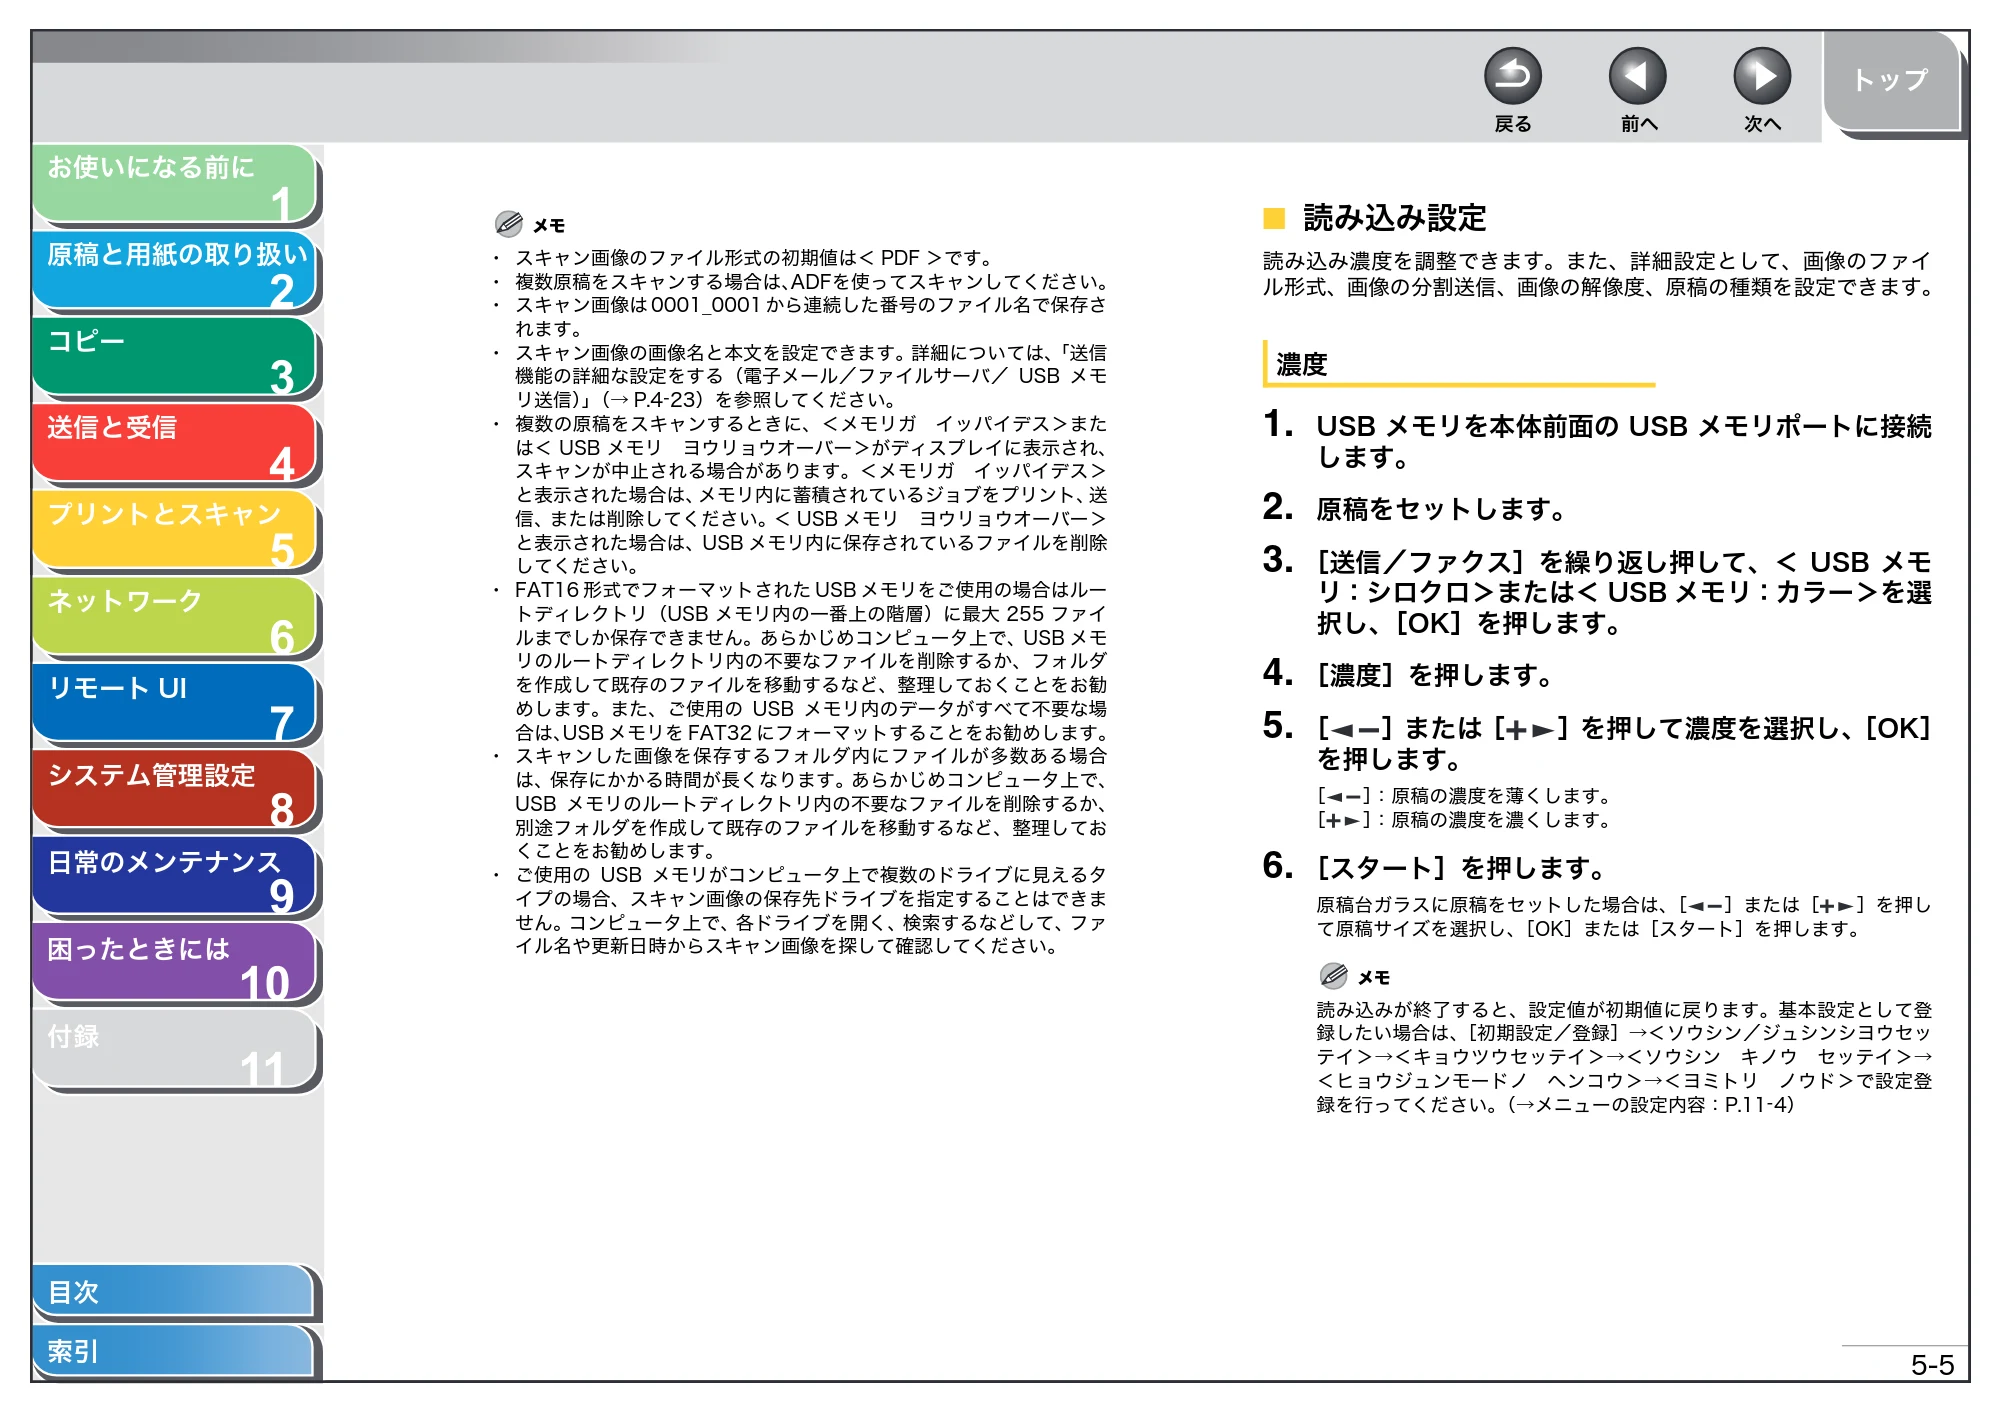Click the 目次 (contents) button

tap(175, 1292)
